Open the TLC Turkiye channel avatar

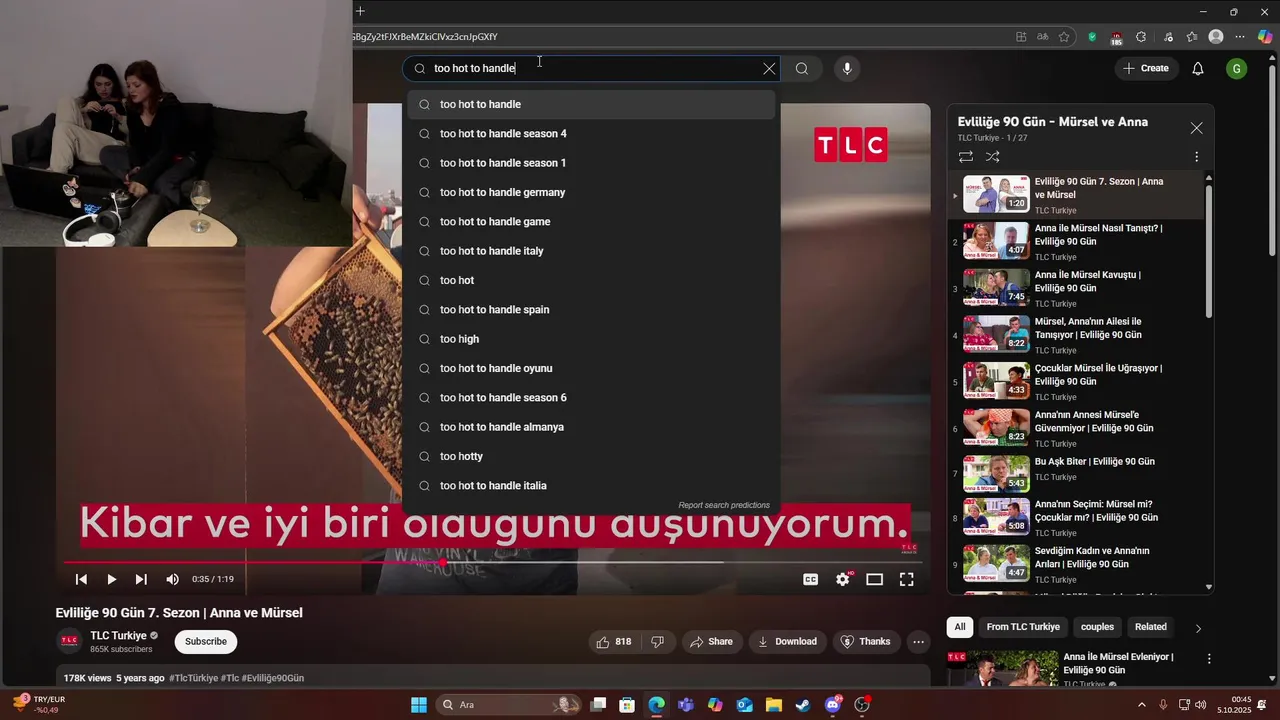pyautogui.click(x=69, y=641)
